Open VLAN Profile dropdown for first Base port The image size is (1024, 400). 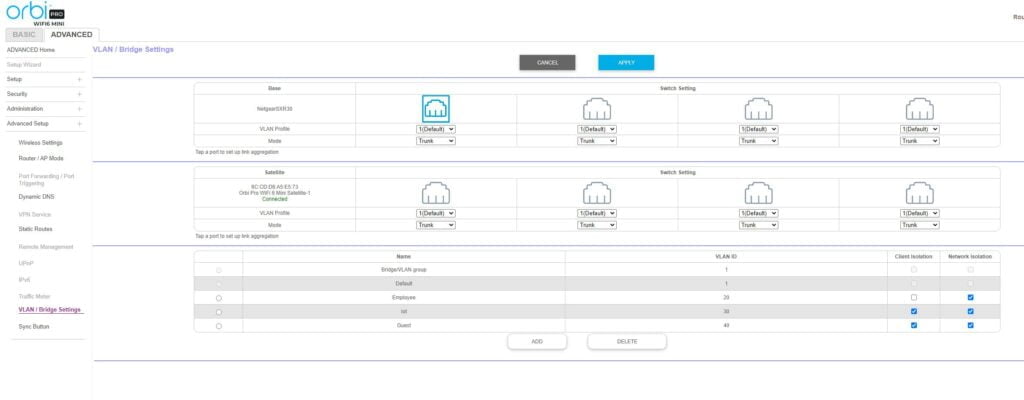click(x=436, y=129)
